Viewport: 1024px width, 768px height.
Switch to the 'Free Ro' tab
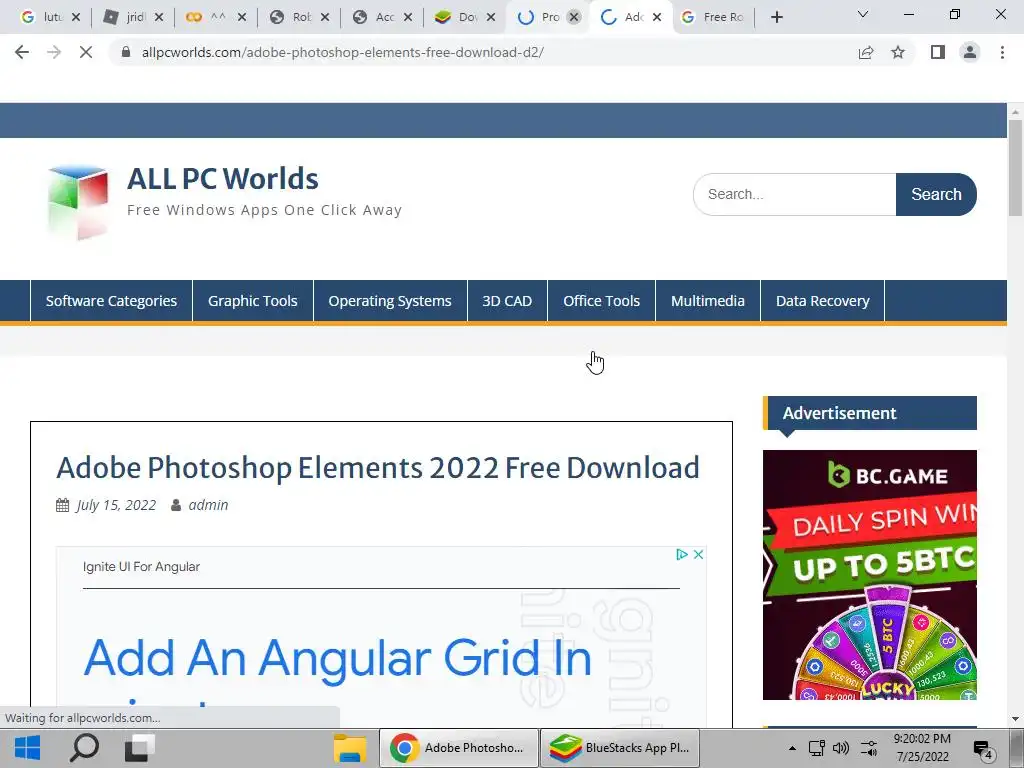pos(714,18)
